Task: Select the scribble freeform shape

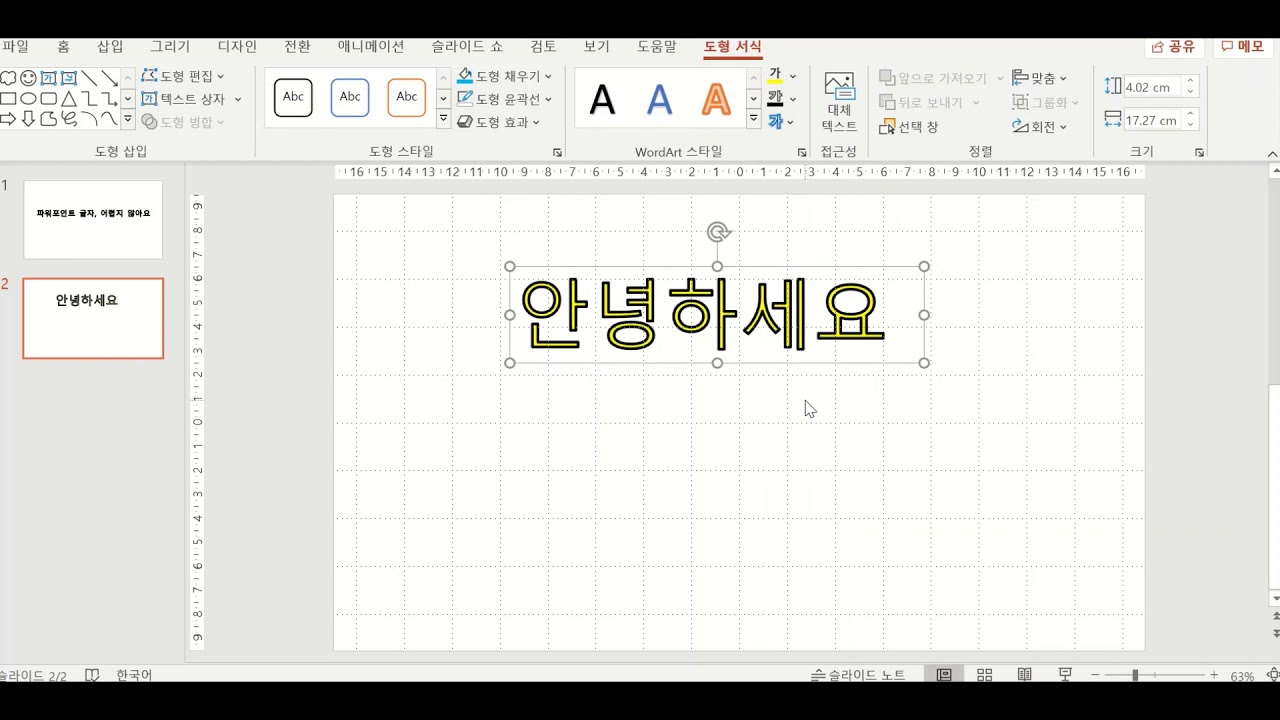Action: click(x=69, y=120)
